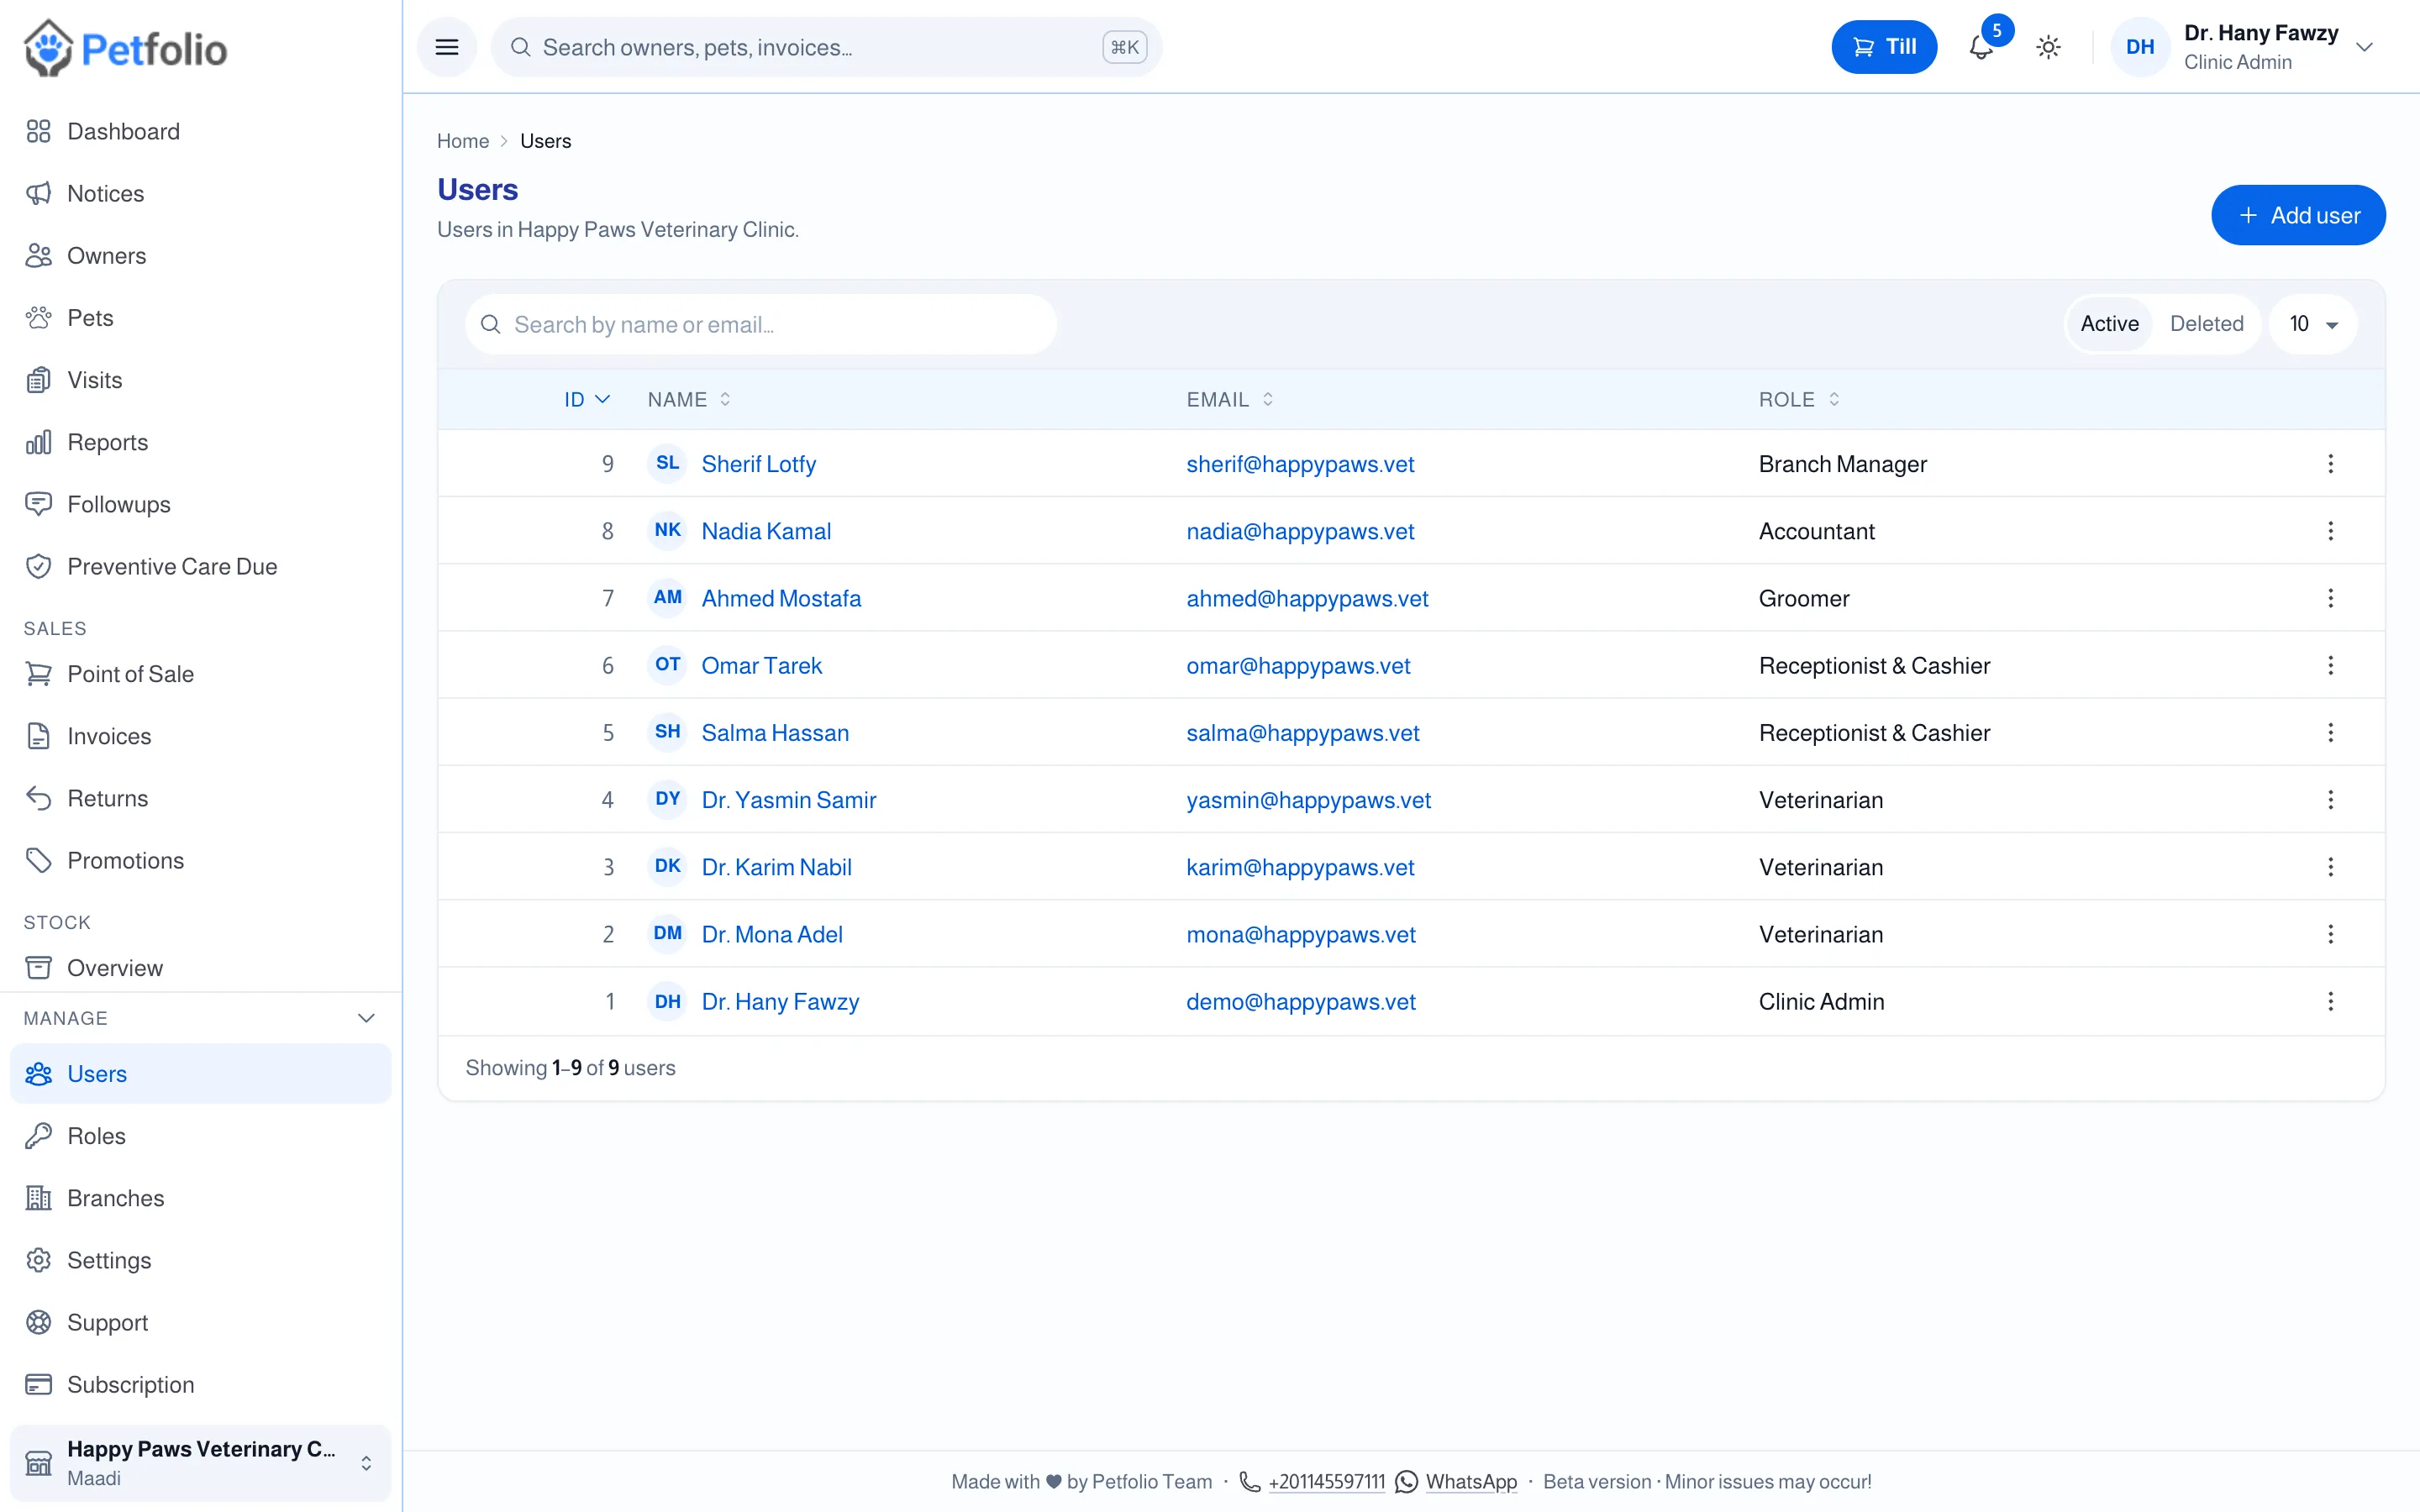Open actions menu for Nadia Kamal row
2420x1512 pixels.
click(2331, 531)
